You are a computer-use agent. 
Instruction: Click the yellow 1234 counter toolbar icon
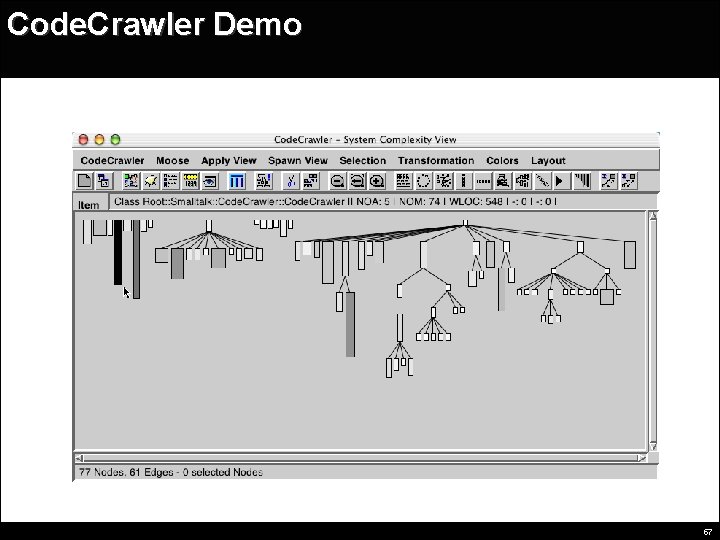(x=190, y=181)
